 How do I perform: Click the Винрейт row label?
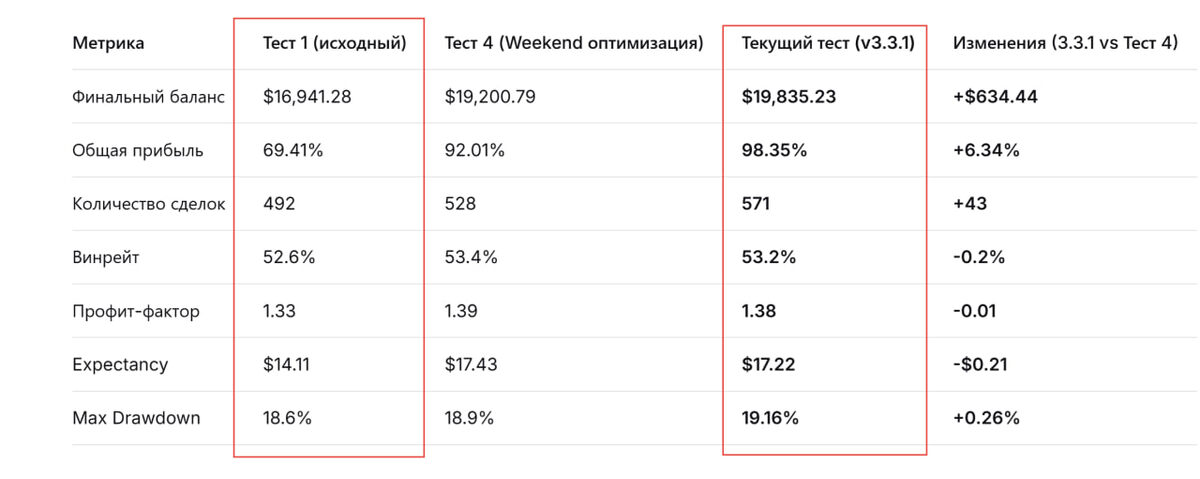point(106,257)
